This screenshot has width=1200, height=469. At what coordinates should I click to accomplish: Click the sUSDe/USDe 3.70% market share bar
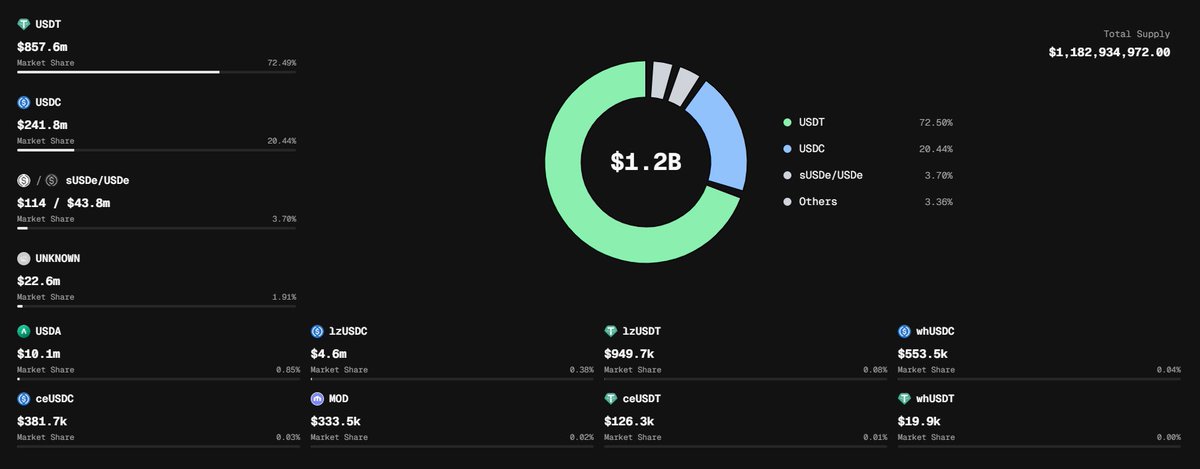[x=156, y=228]
